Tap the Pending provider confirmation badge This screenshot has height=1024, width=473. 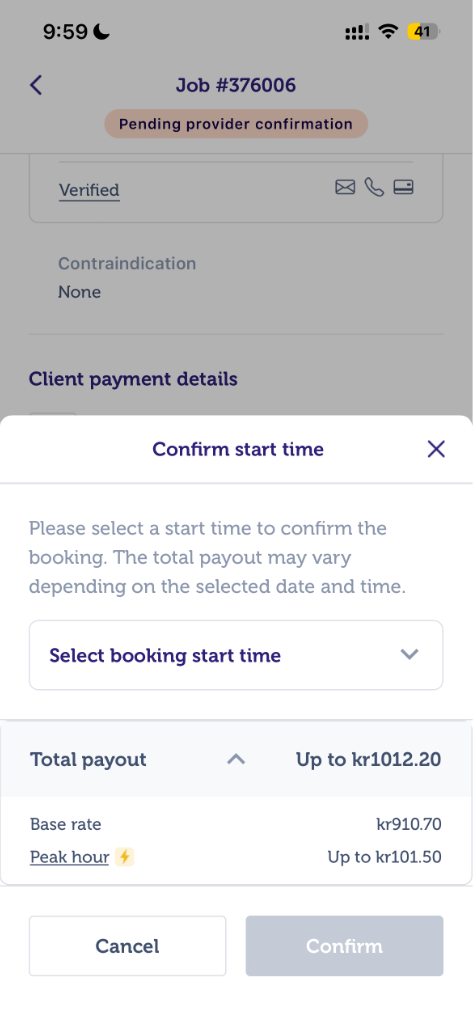click(x=236, y=123)
